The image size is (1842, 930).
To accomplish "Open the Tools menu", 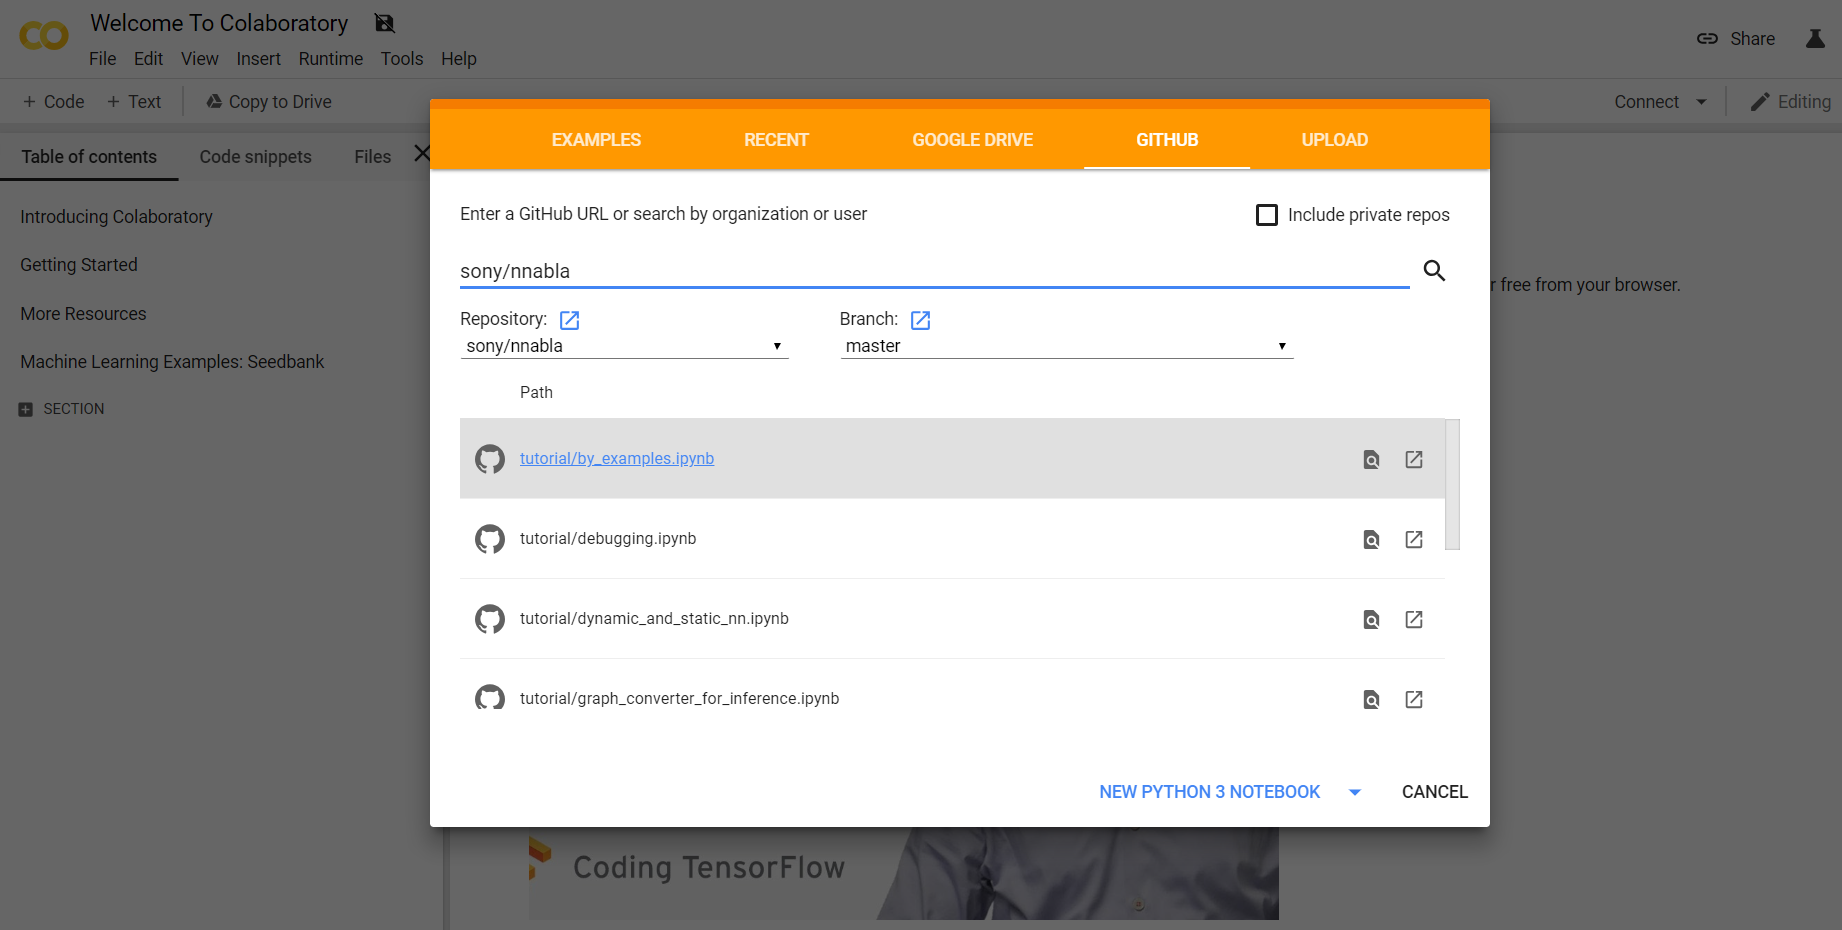I will pos(402,59).
